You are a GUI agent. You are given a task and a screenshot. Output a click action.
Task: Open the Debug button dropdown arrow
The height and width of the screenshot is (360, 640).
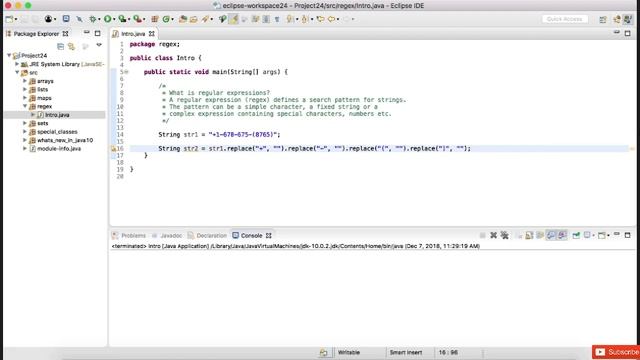coord(99,19)
